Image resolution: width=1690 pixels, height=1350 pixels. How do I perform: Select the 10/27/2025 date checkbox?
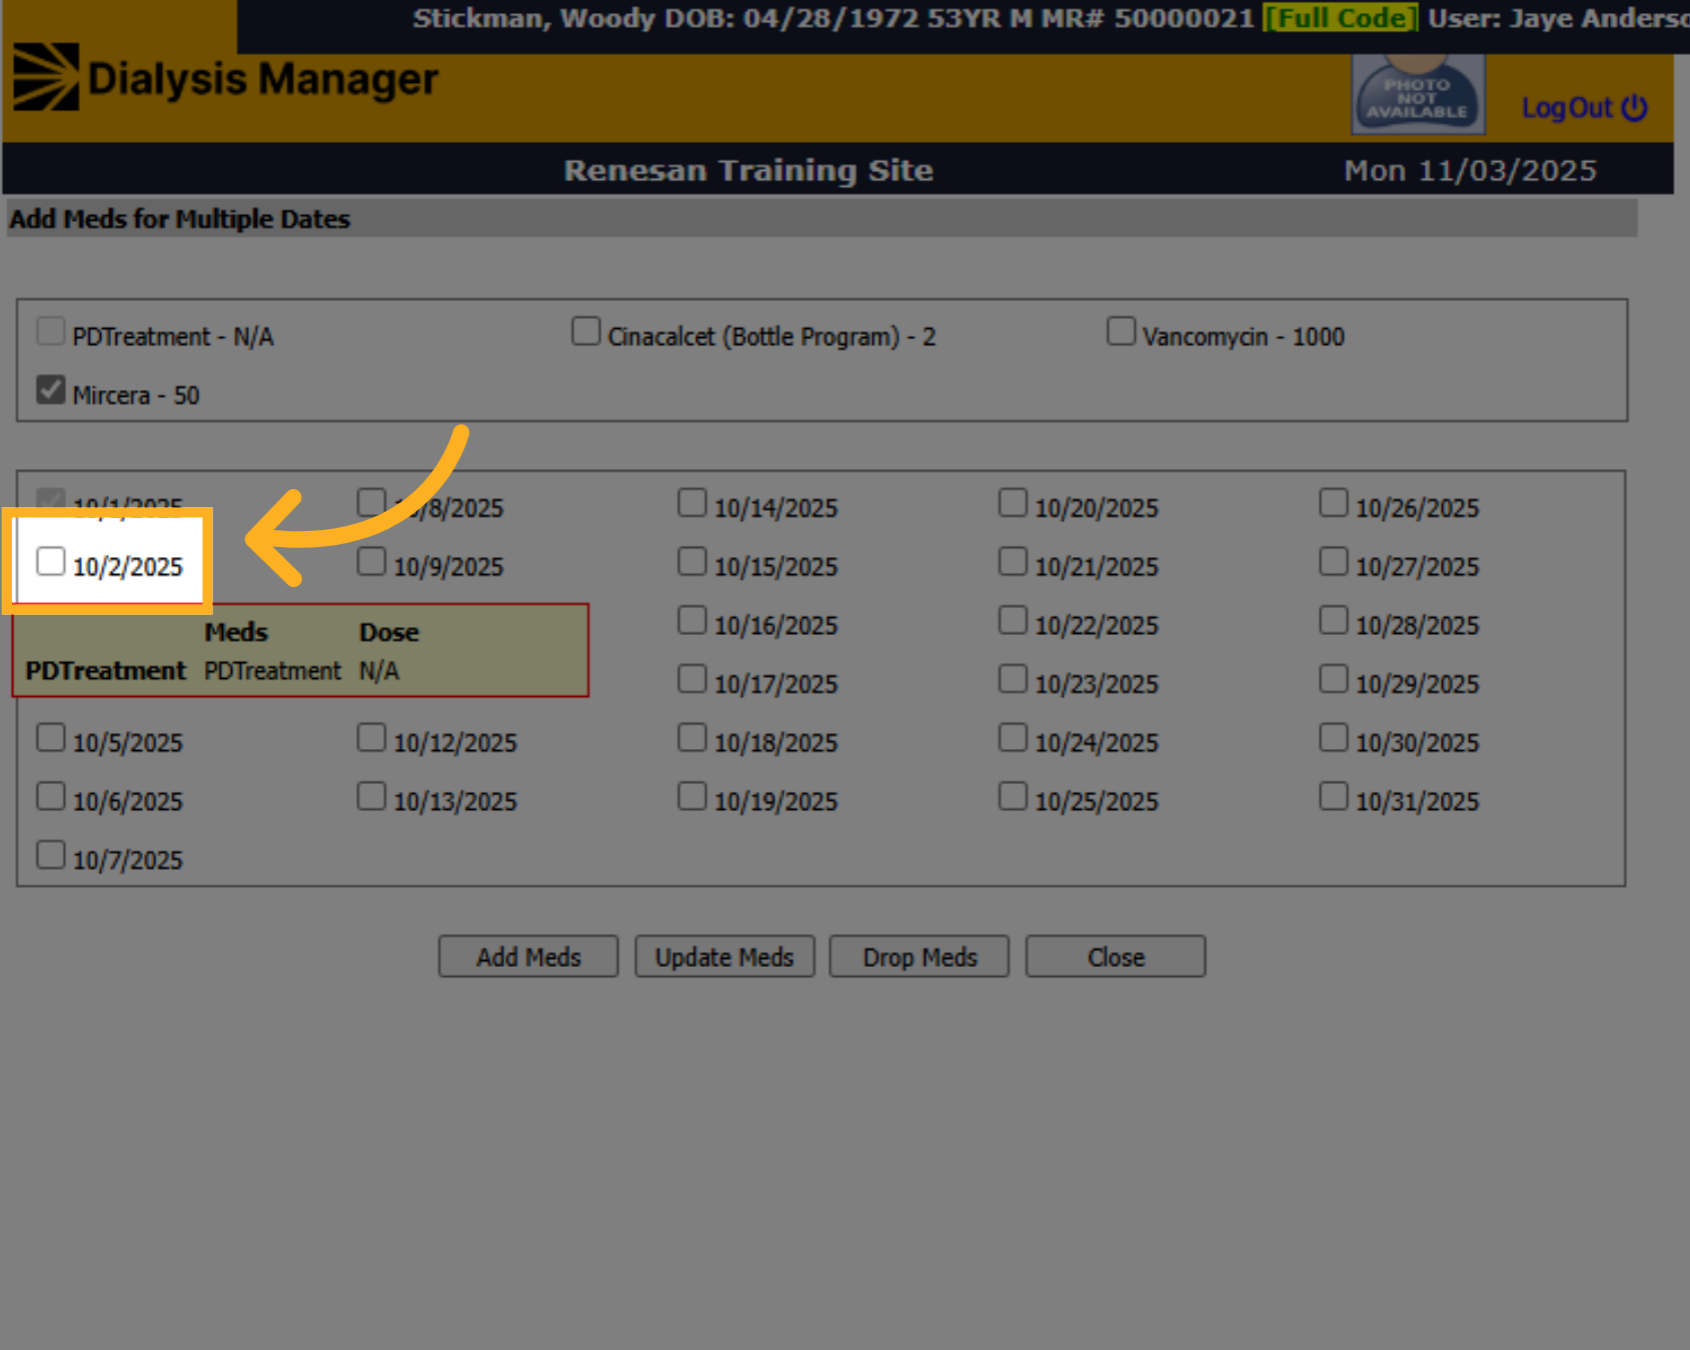click(1334, 561)
